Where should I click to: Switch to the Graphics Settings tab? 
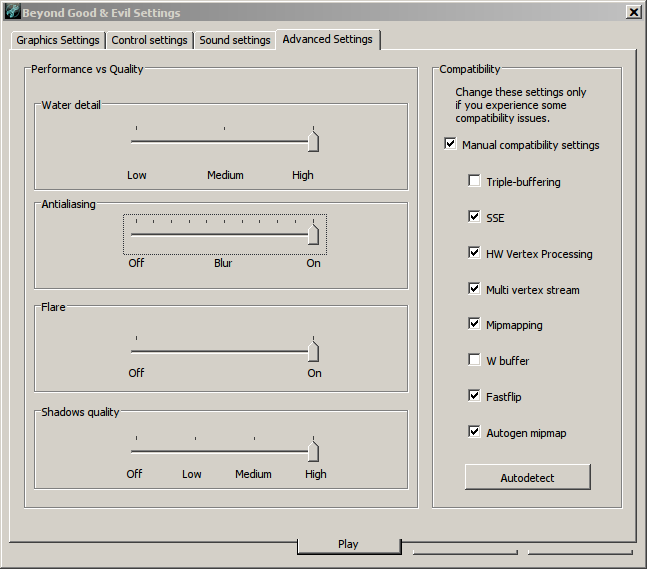coord(58,40)
